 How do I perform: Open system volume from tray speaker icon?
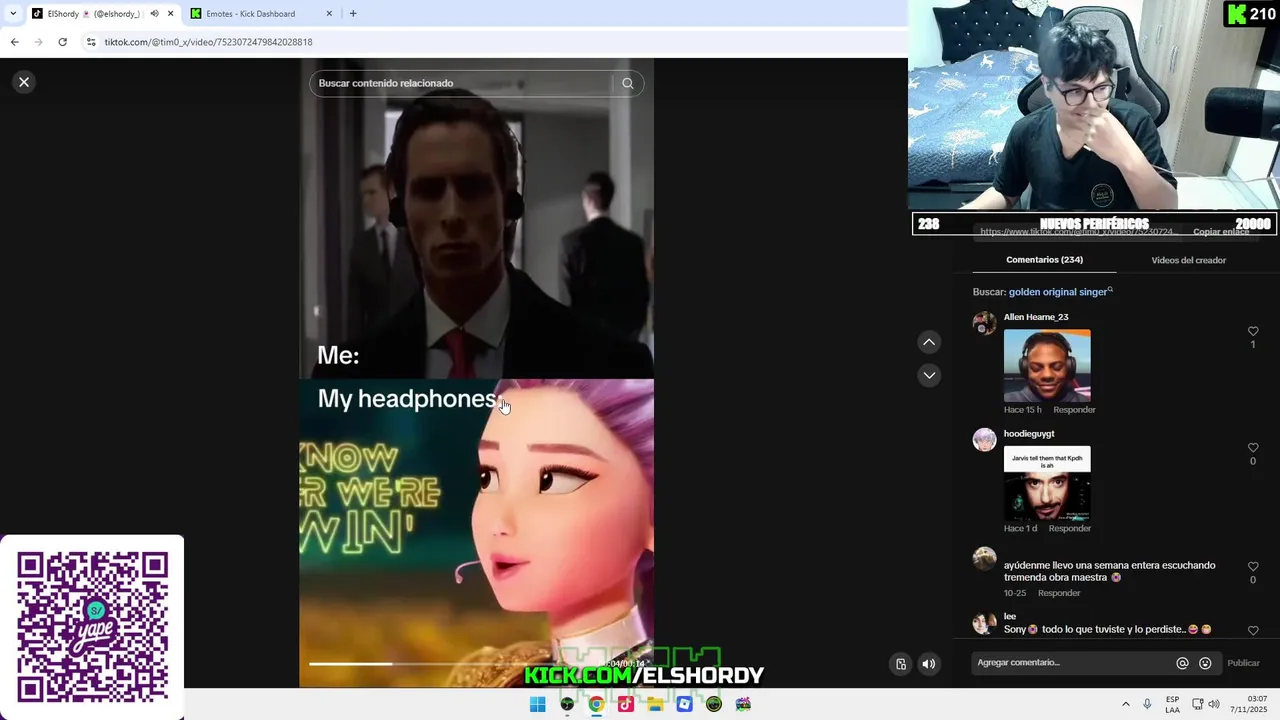pos(1214,704)
